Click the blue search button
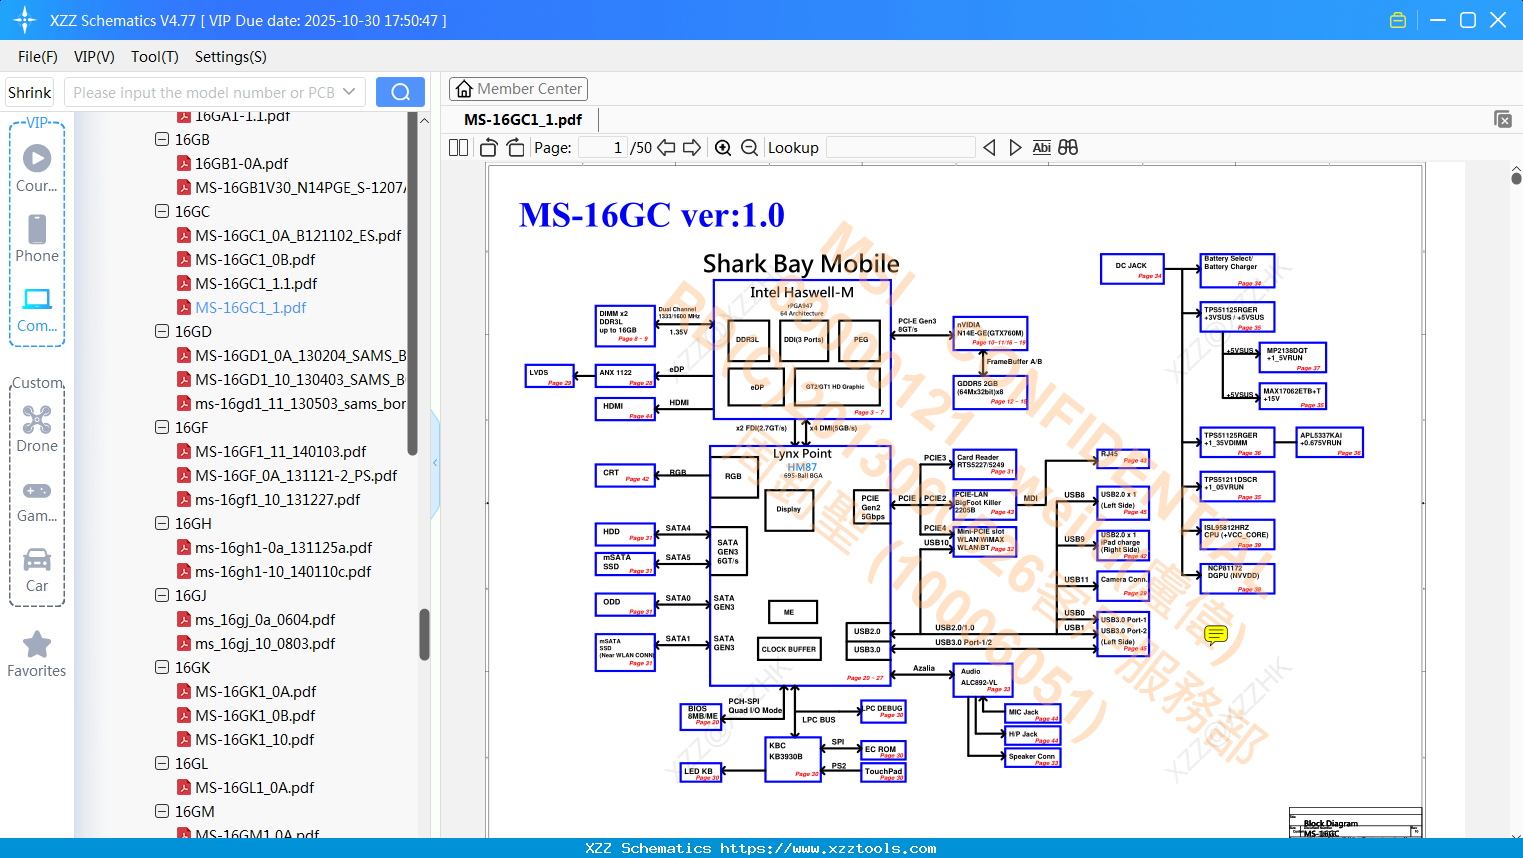This screenshot has width=1523, height=858. (400, 92)
